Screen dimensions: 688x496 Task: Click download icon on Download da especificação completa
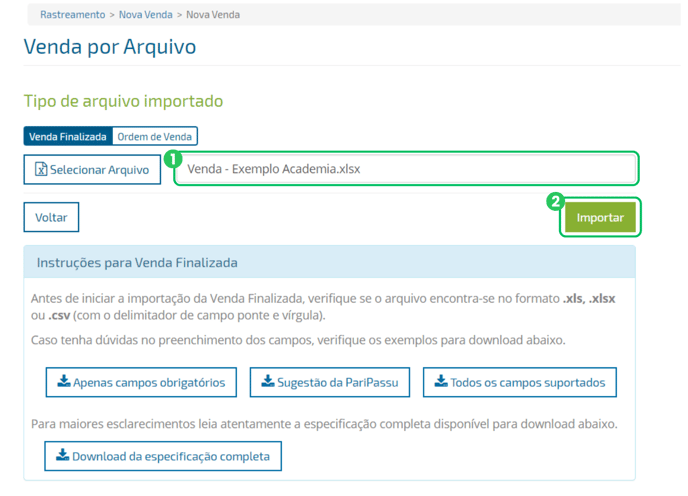point(63,456)
